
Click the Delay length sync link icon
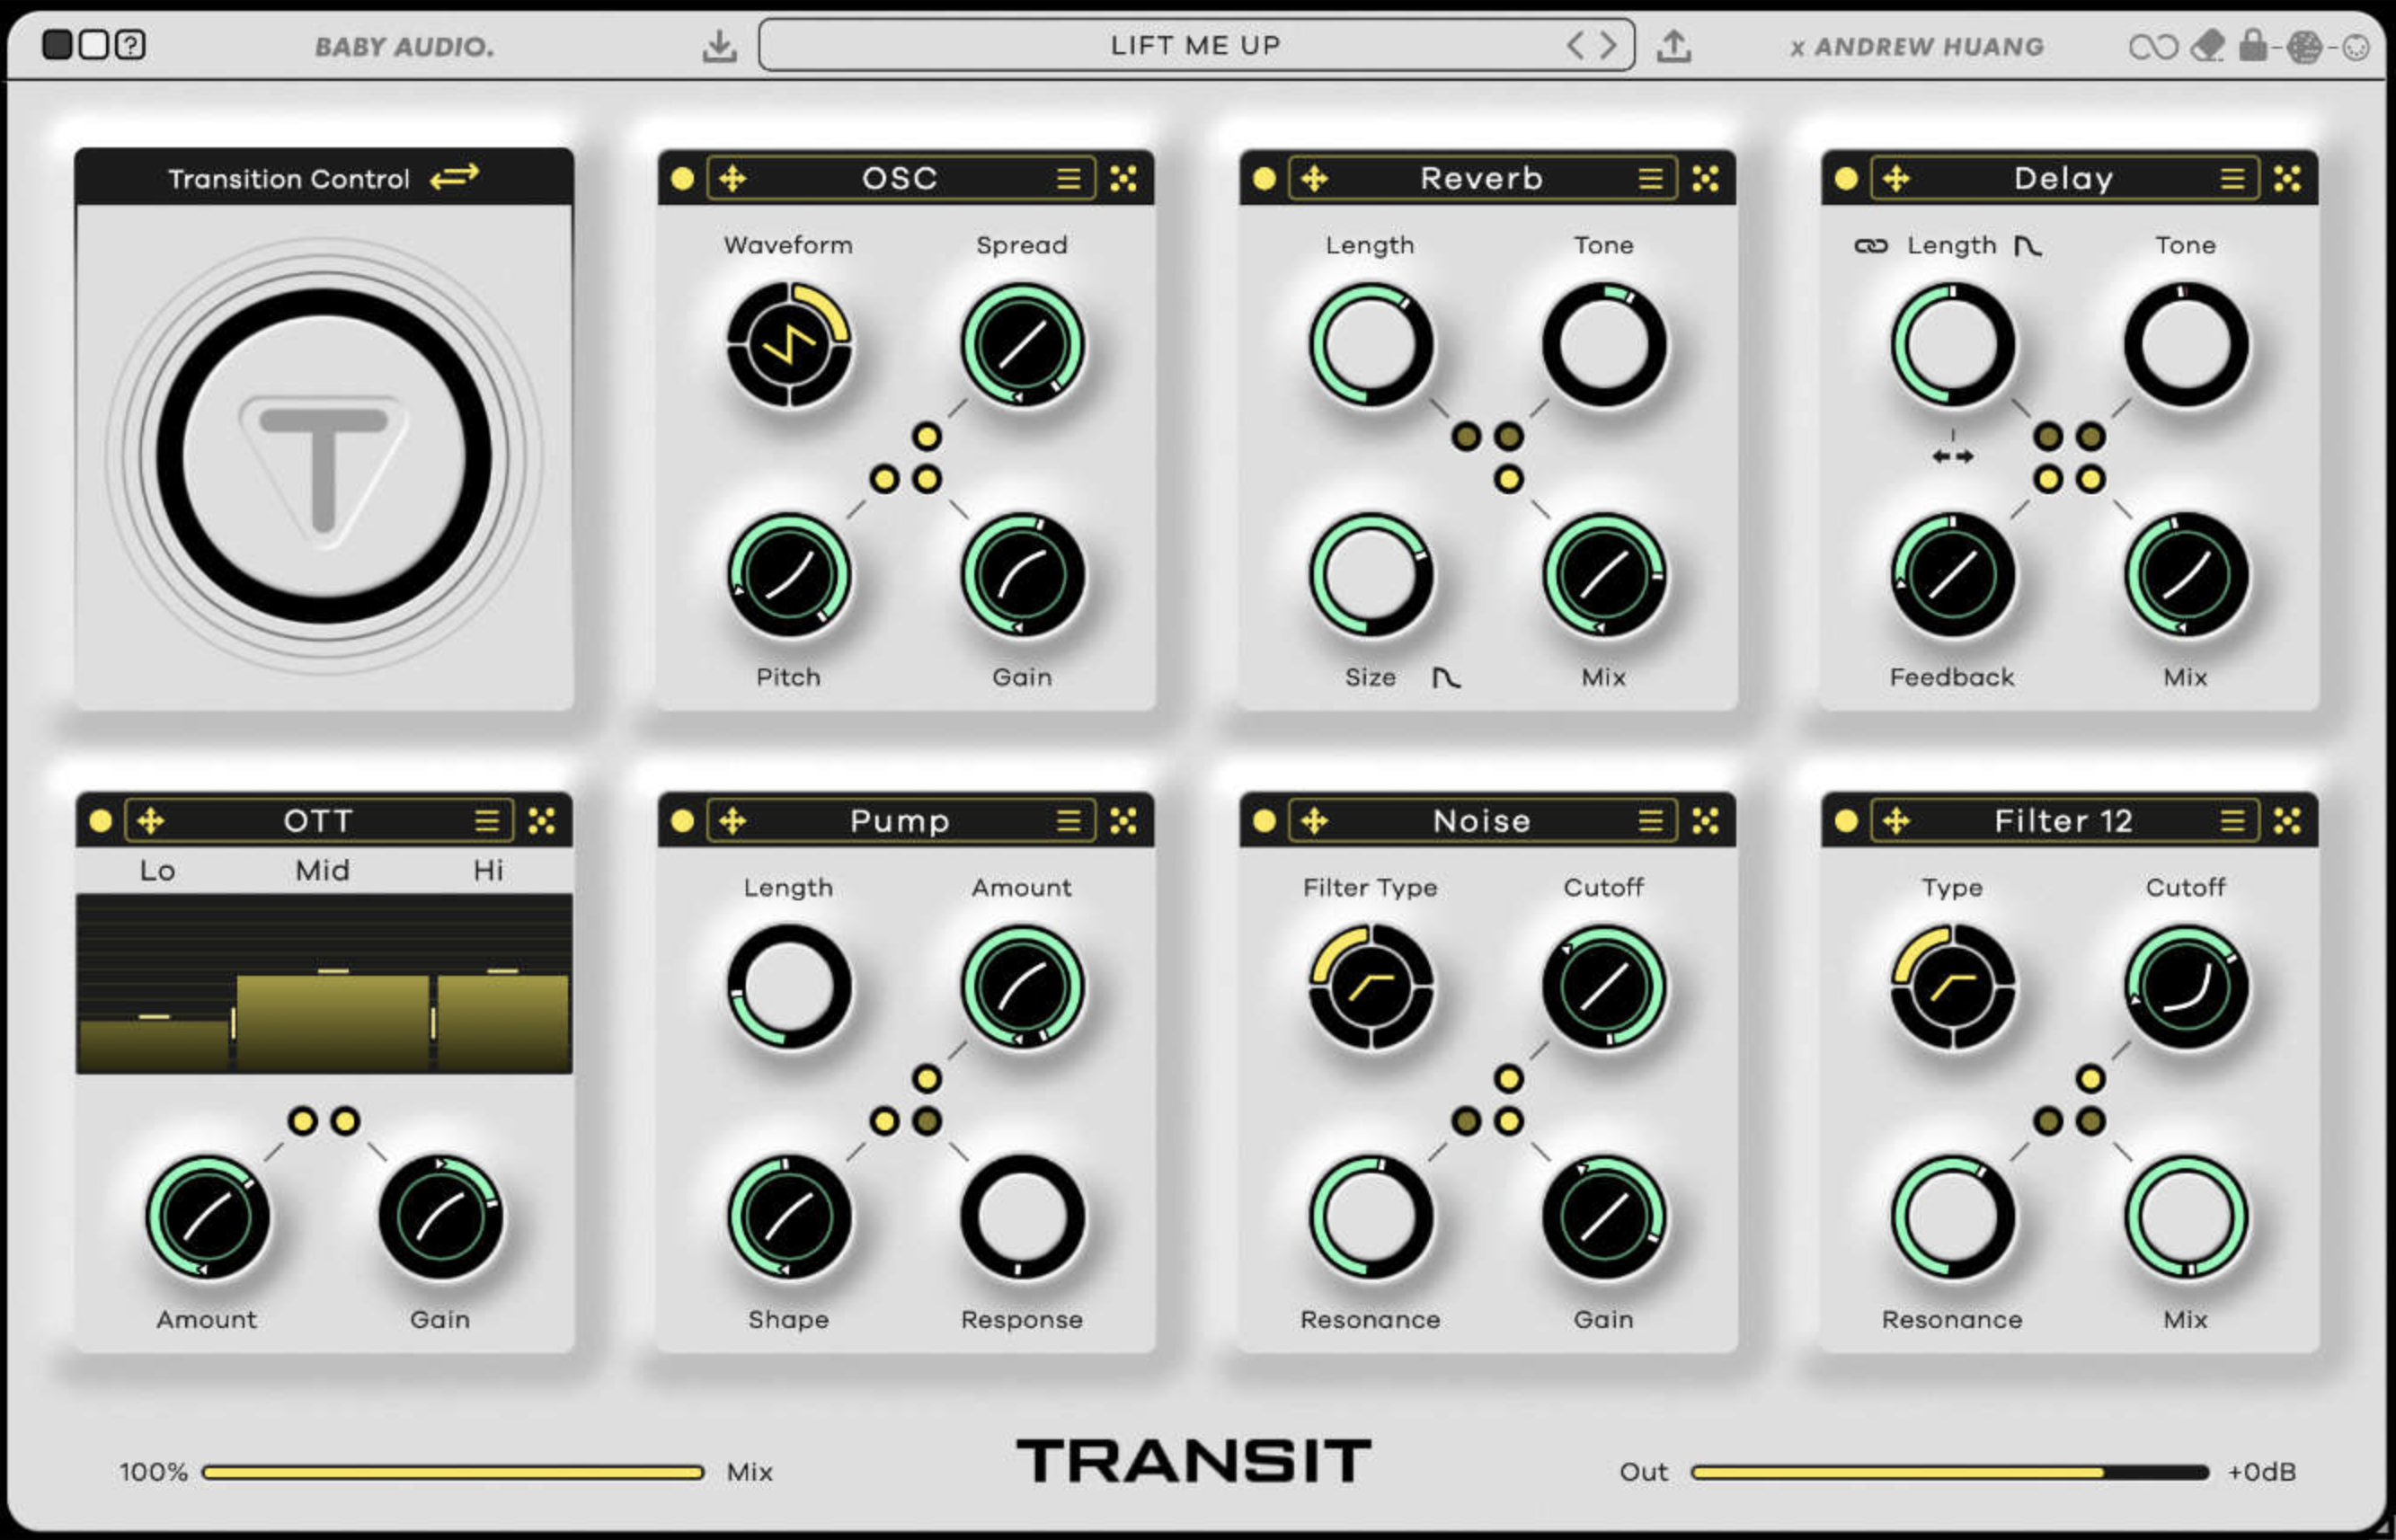click(x=1870, y=246)
